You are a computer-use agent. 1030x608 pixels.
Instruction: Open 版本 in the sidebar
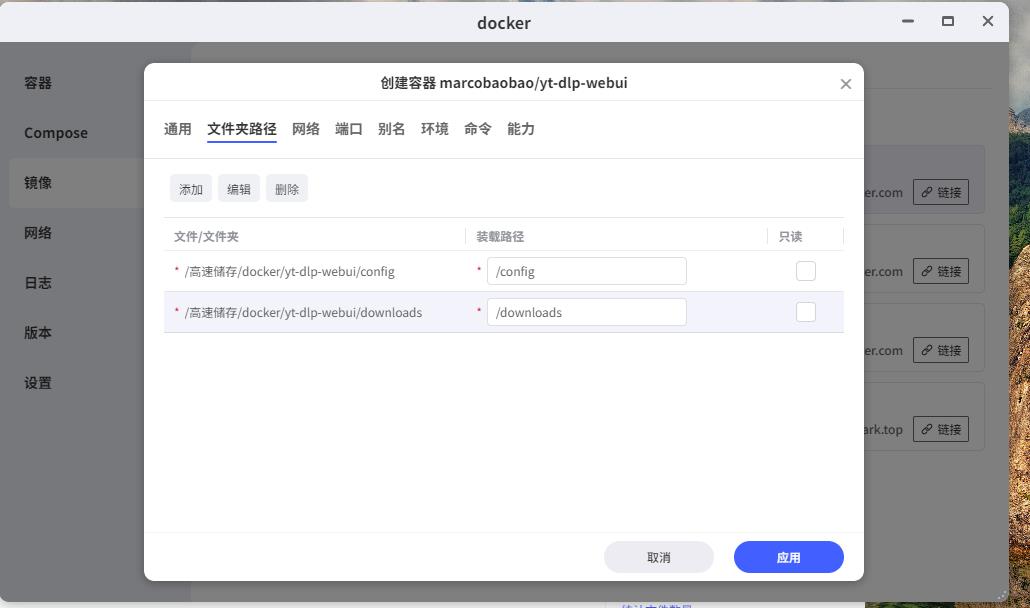38,332
